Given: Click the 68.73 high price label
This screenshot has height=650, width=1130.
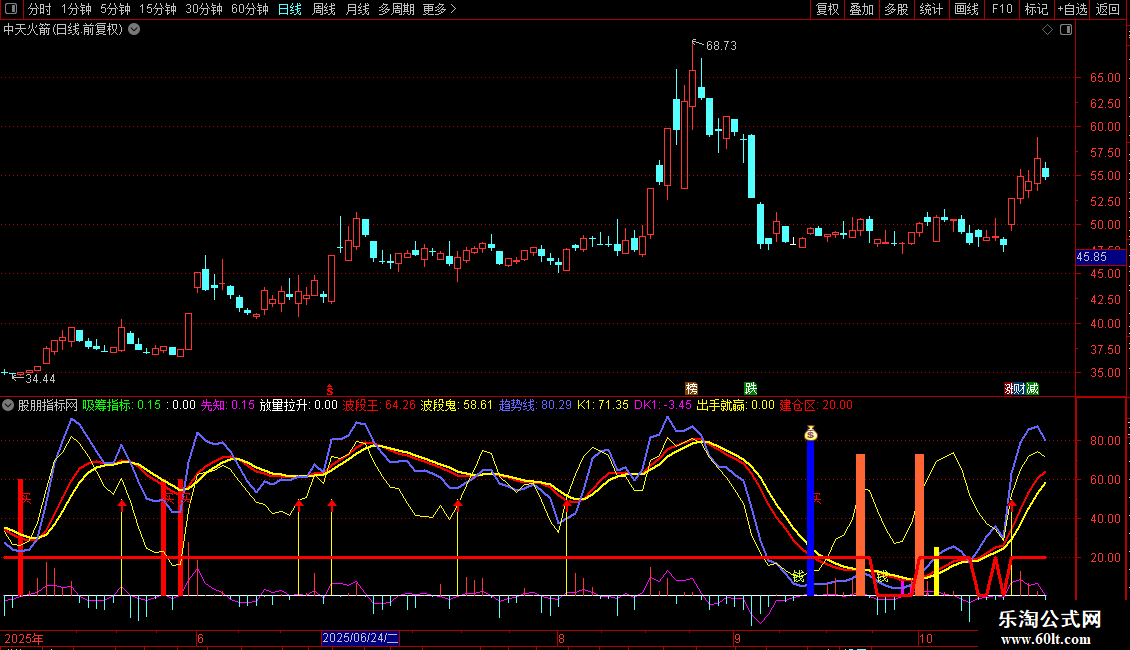Looking at the screenshot, I should pos(721,45).
